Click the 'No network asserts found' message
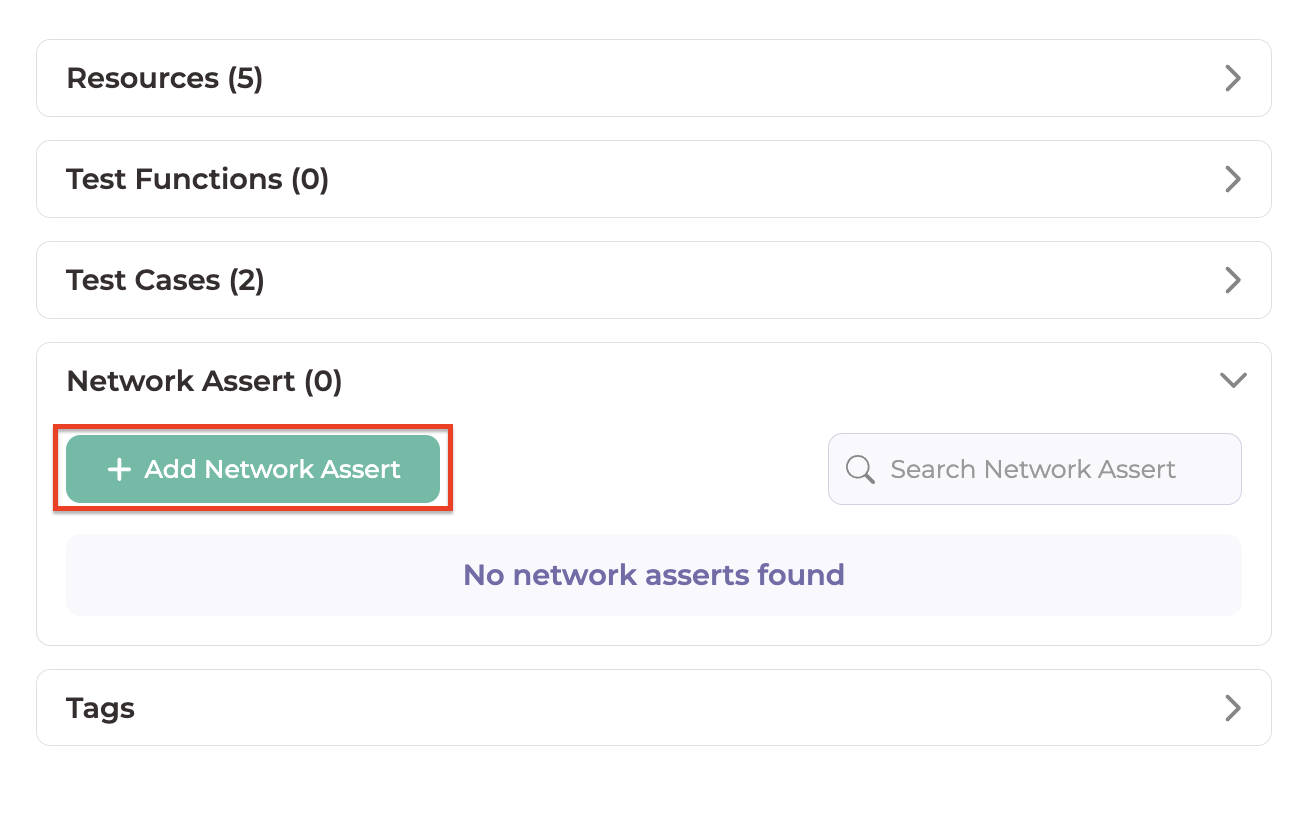This screenshot has width=1314, height=836. pos(653,575)
